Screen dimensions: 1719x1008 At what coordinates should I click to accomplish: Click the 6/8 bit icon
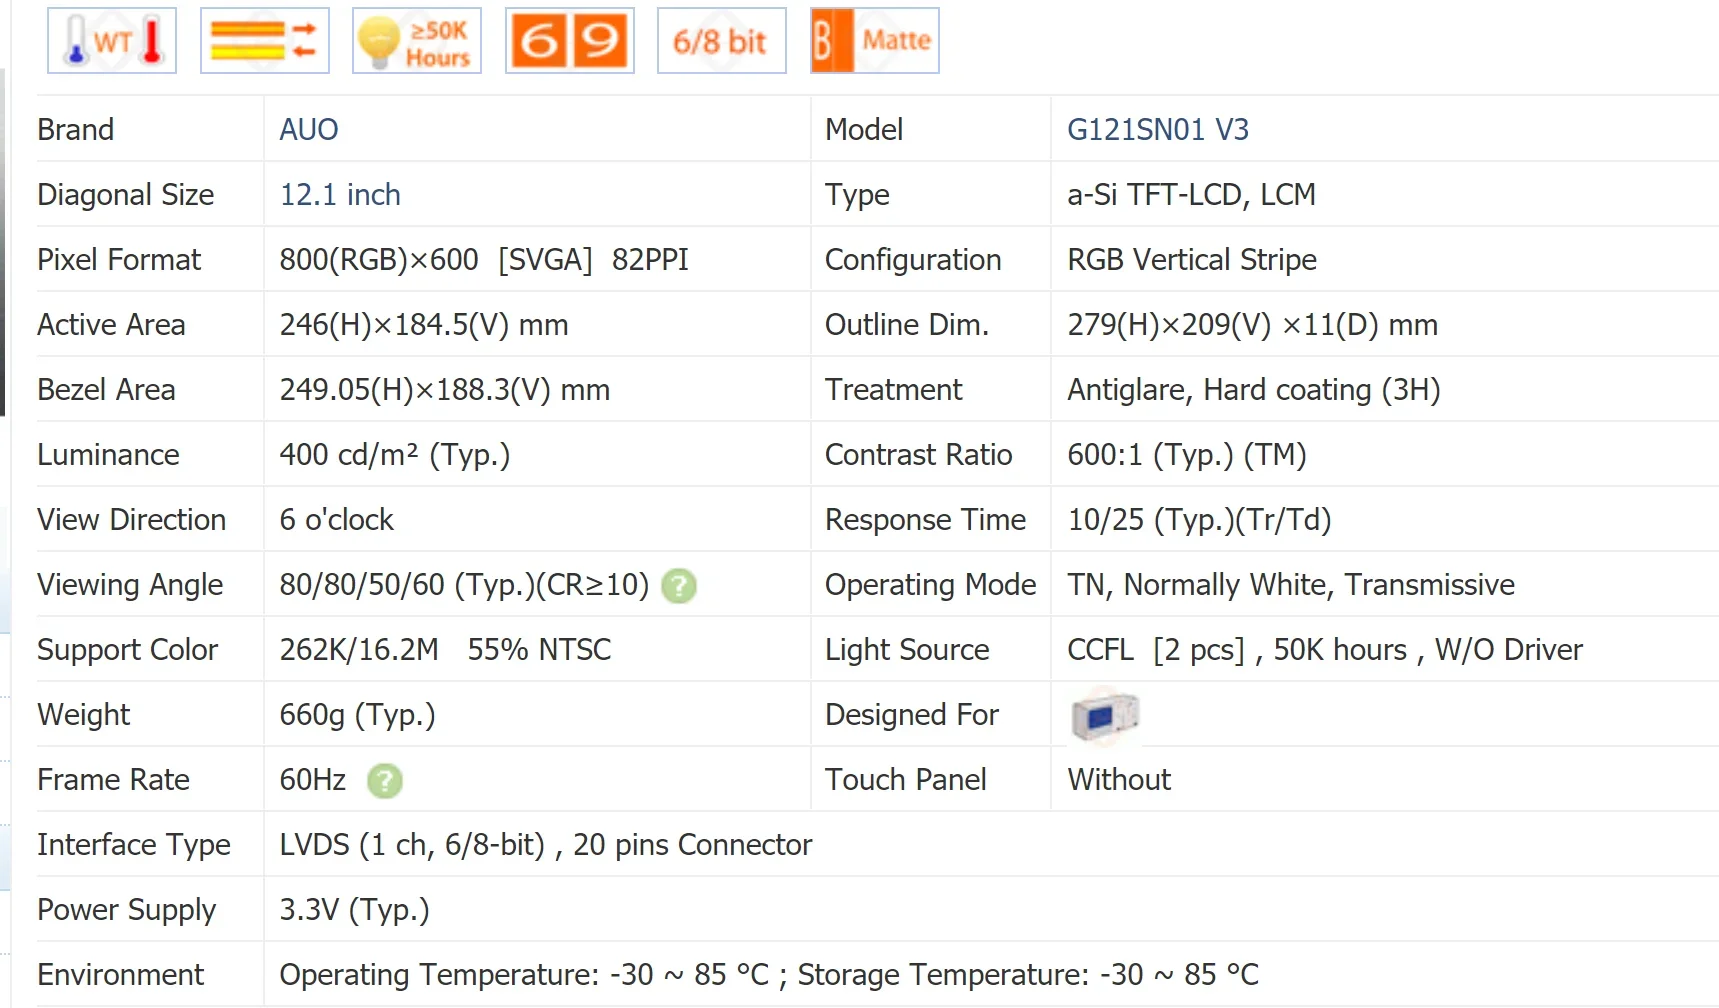click(722, 40)
